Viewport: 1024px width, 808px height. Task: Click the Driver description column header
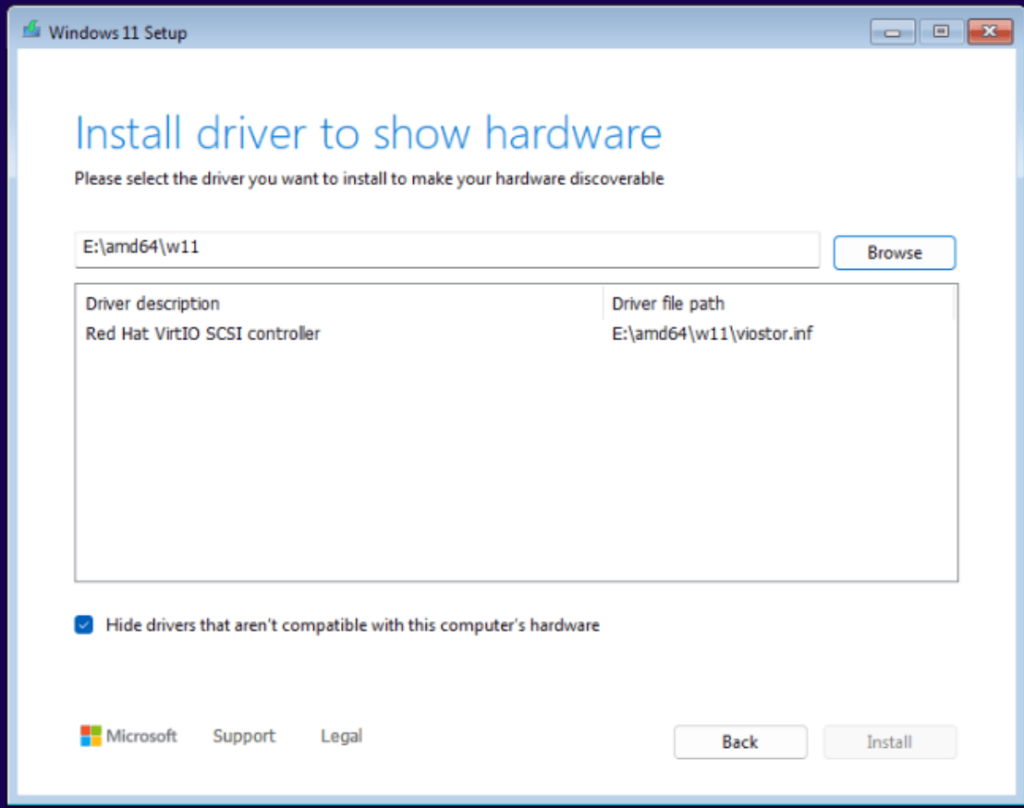(339, 304)
